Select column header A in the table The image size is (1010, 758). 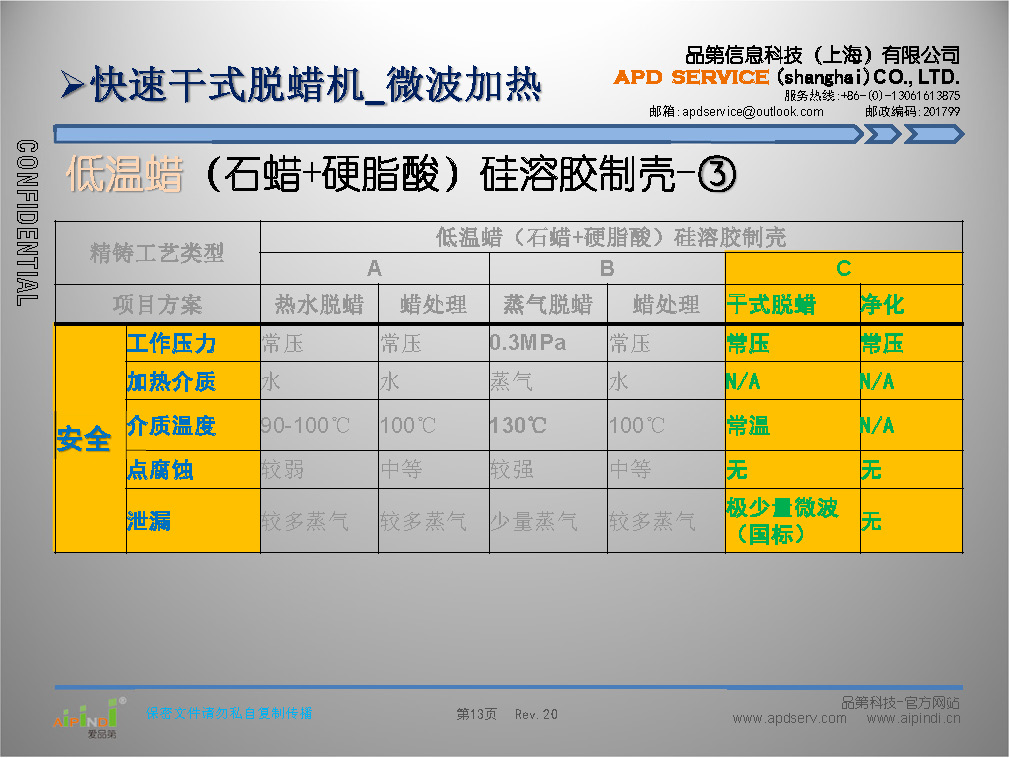pyautogui.click(x=374, y=268)
